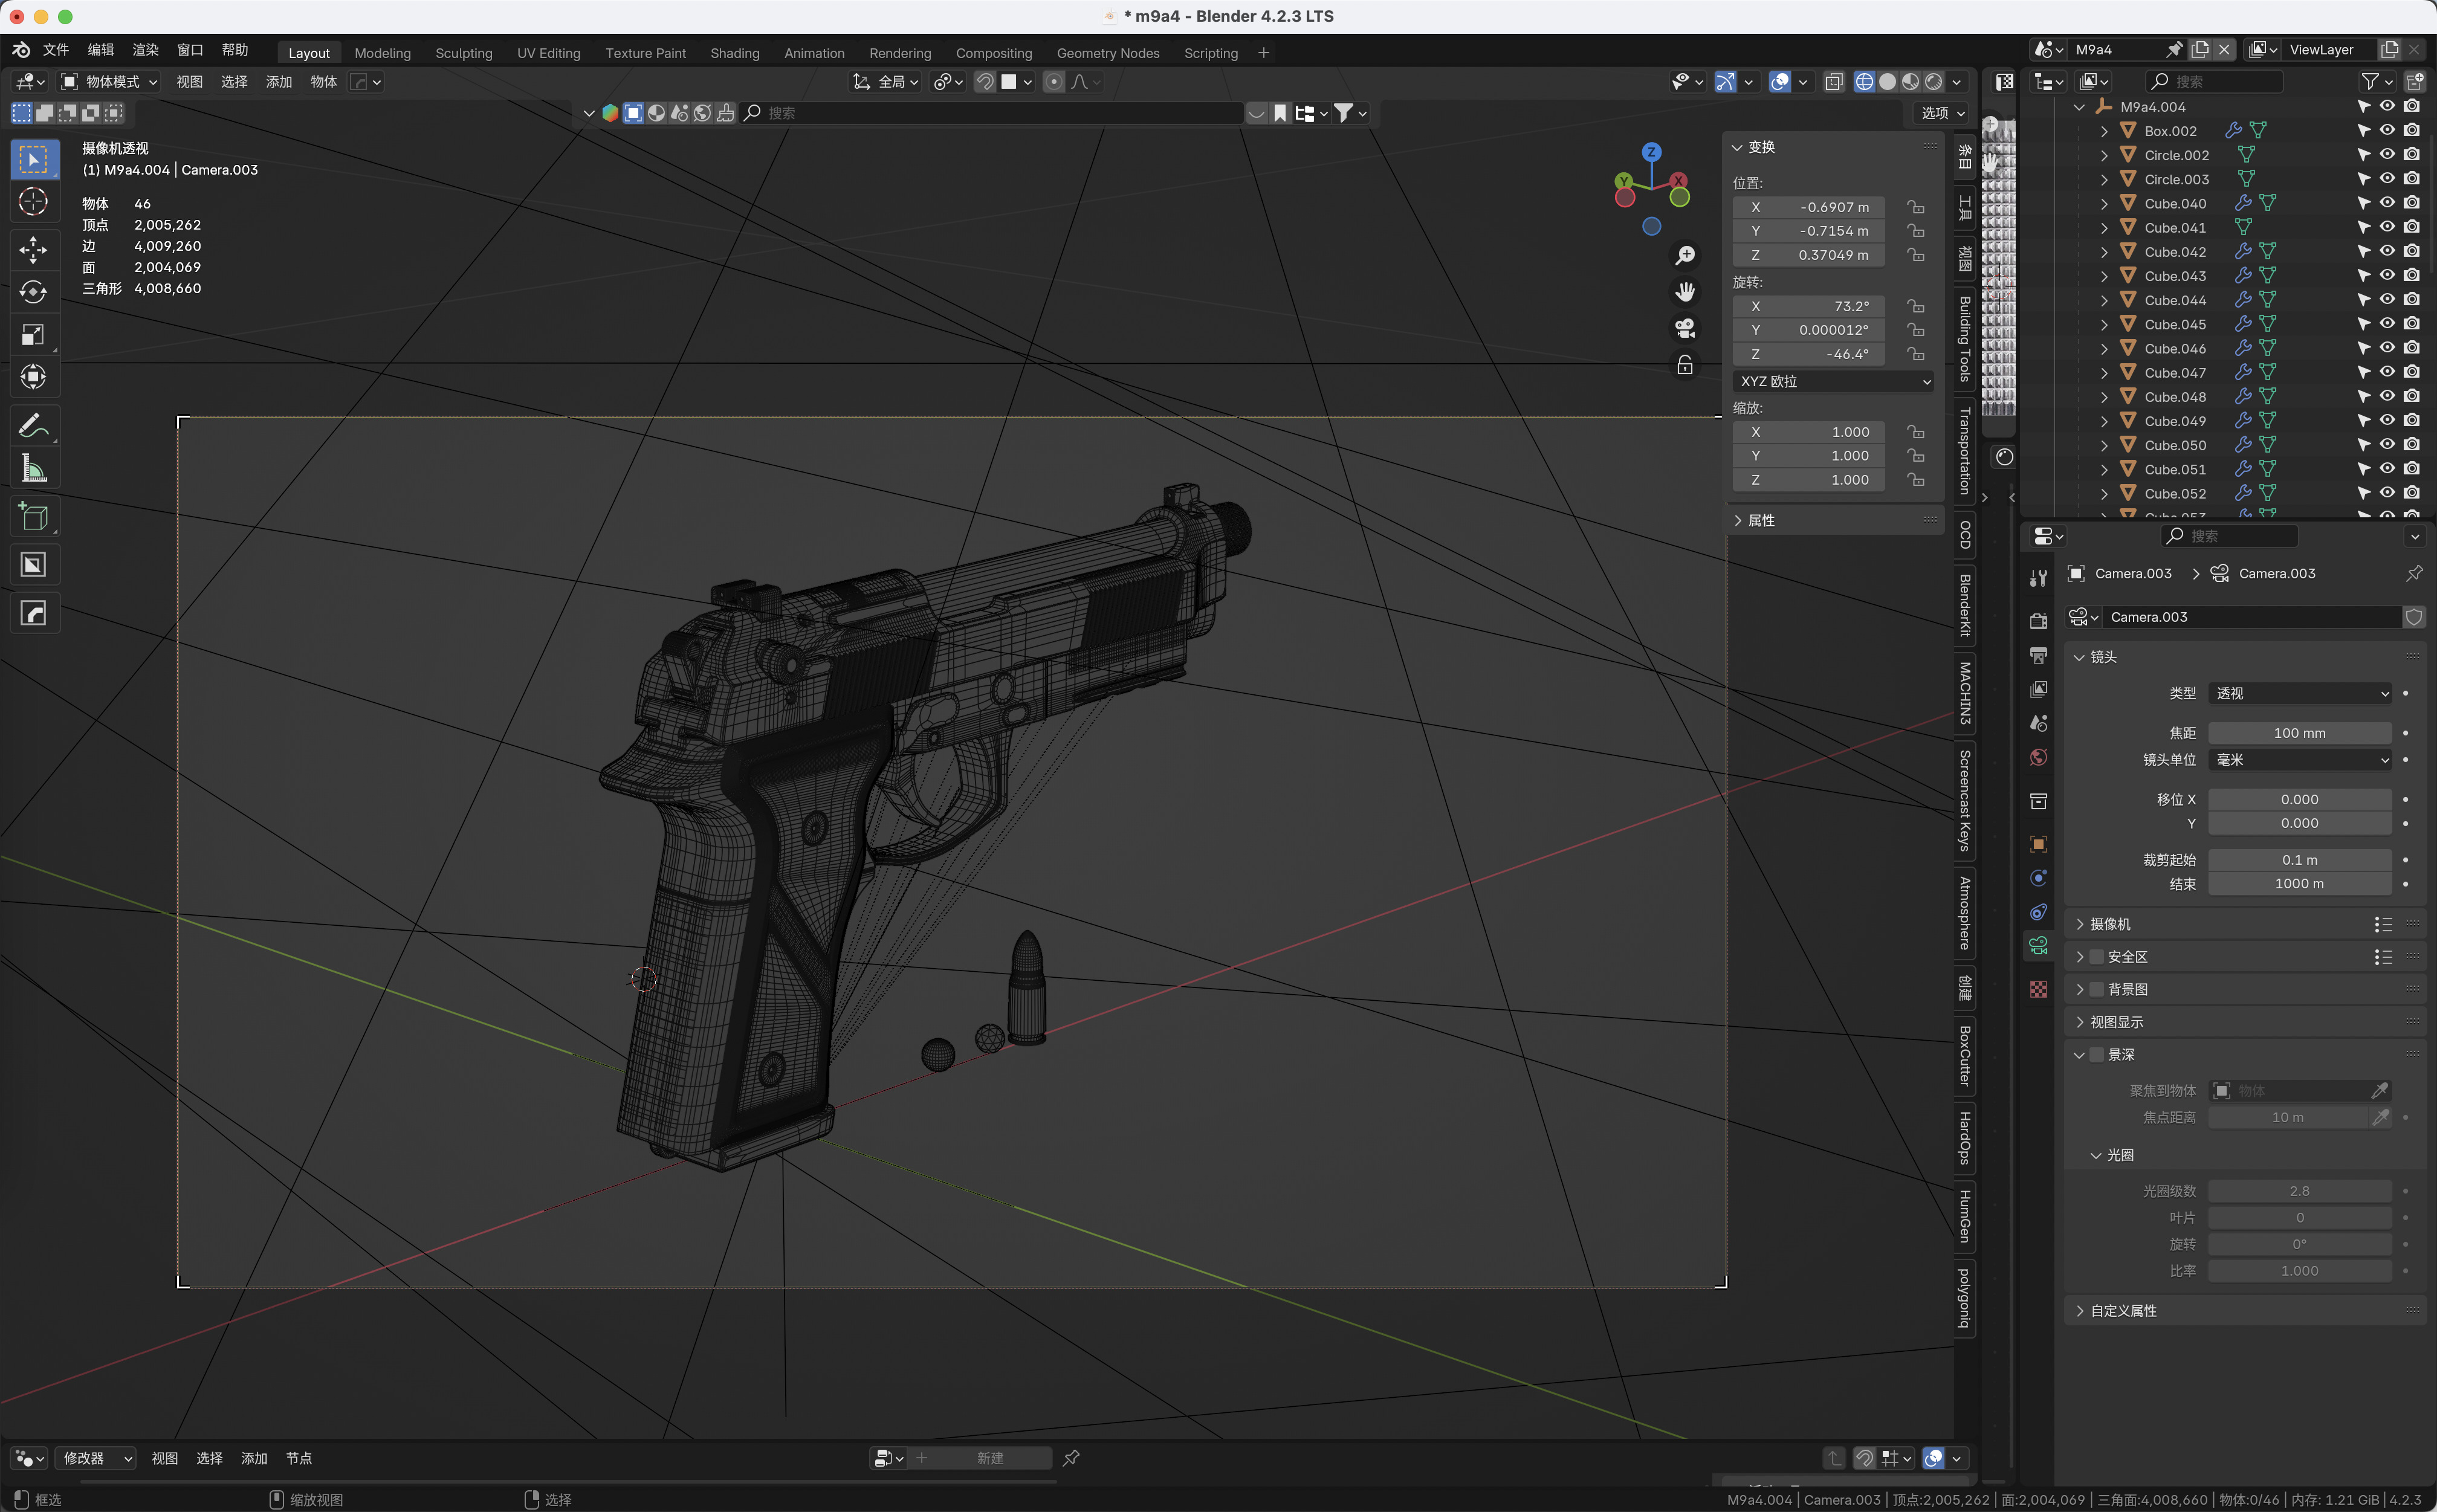The height and width of the screenshot is (1512, 2437).
Task: Click the viewport pan hand icon
Action: [x=1685, y=292]
